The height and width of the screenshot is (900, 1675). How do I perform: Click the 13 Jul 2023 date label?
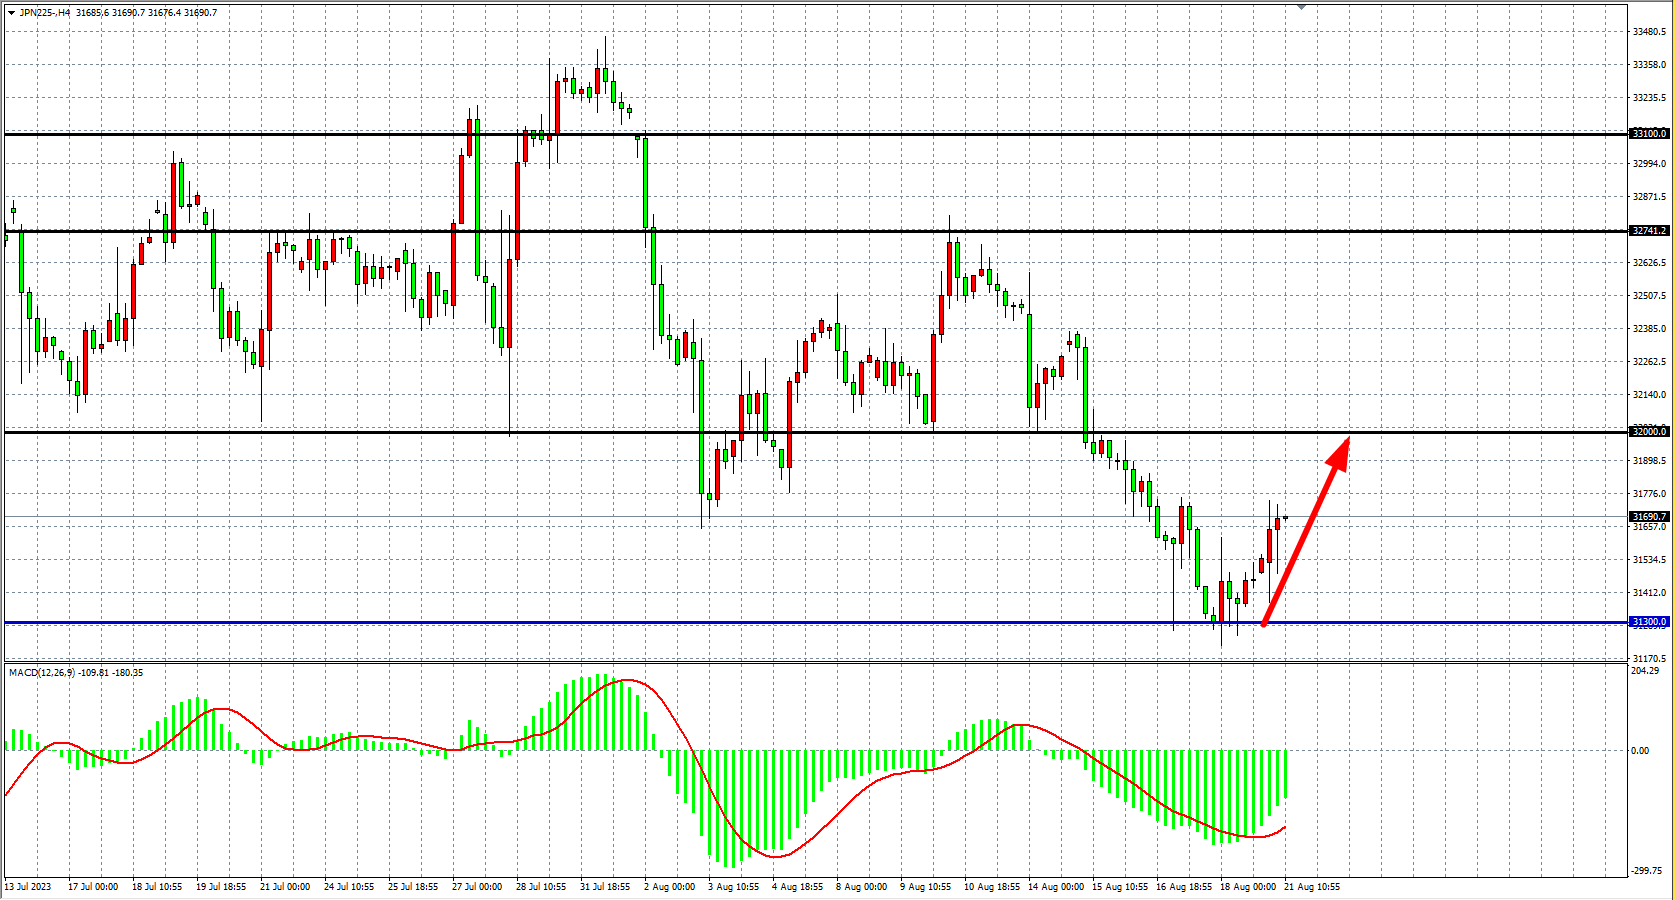[28, 887]
